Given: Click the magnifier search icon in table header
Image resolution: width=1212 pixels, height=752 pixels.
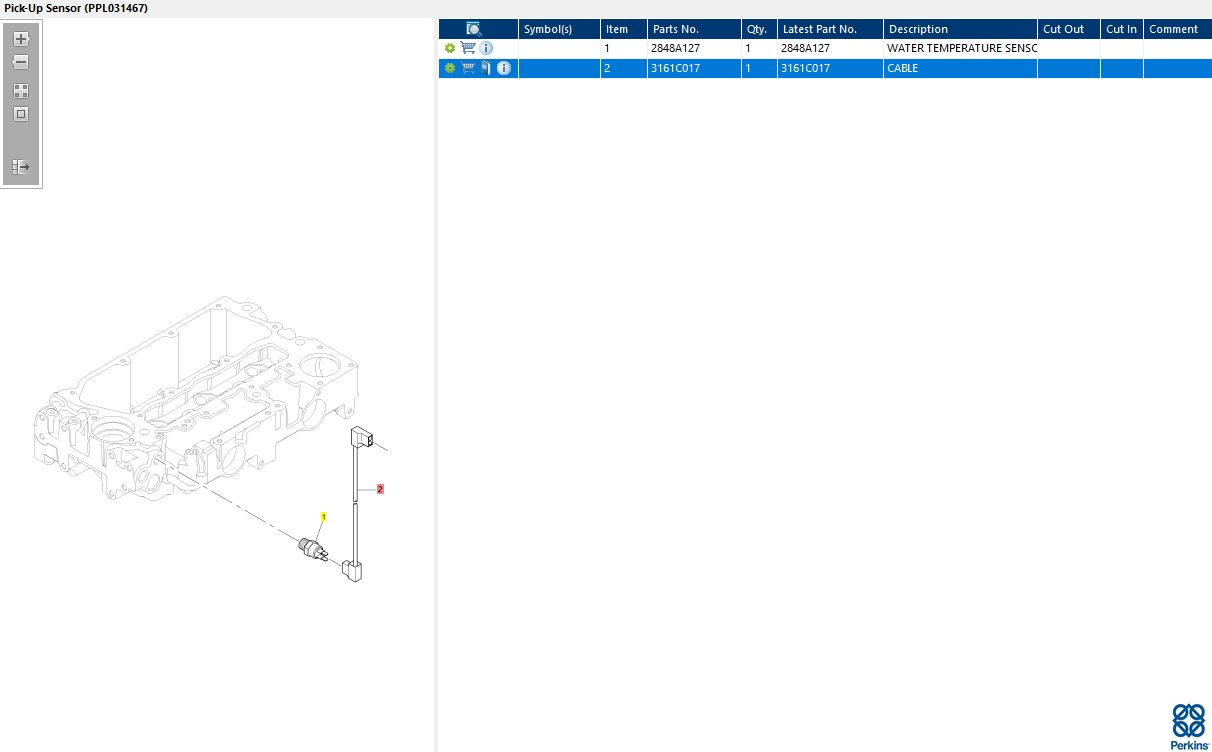Looking at the screenshot, I should [474, 29].
